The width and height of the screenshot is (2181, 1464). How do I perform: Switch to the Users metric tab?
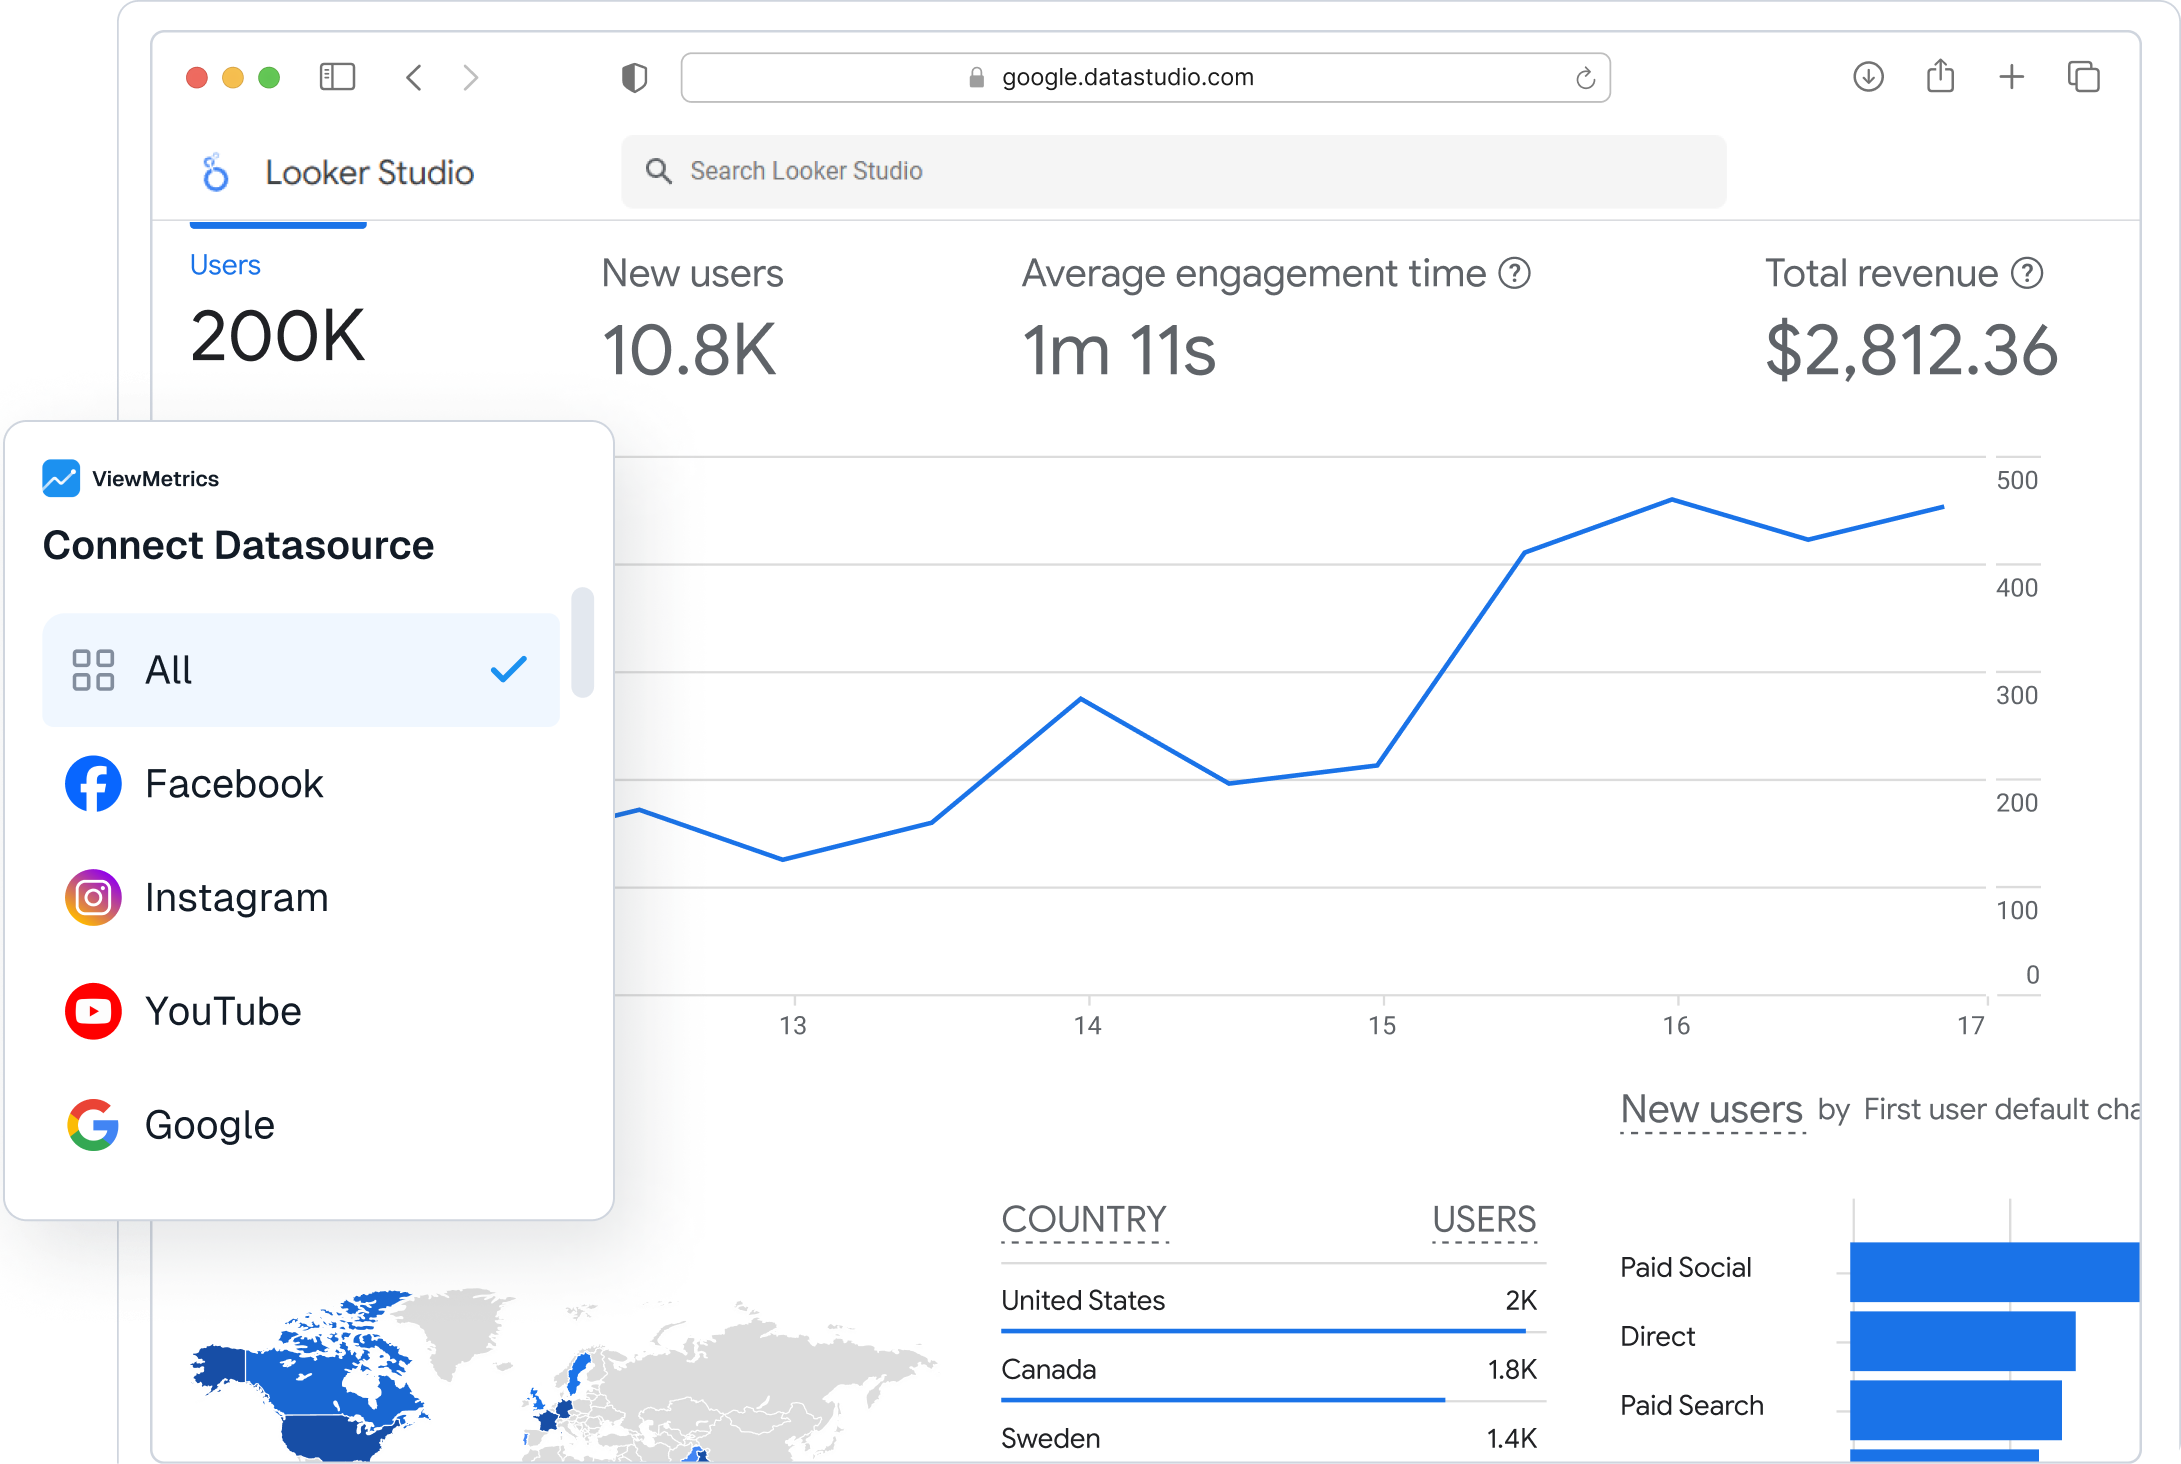point(226,265)
